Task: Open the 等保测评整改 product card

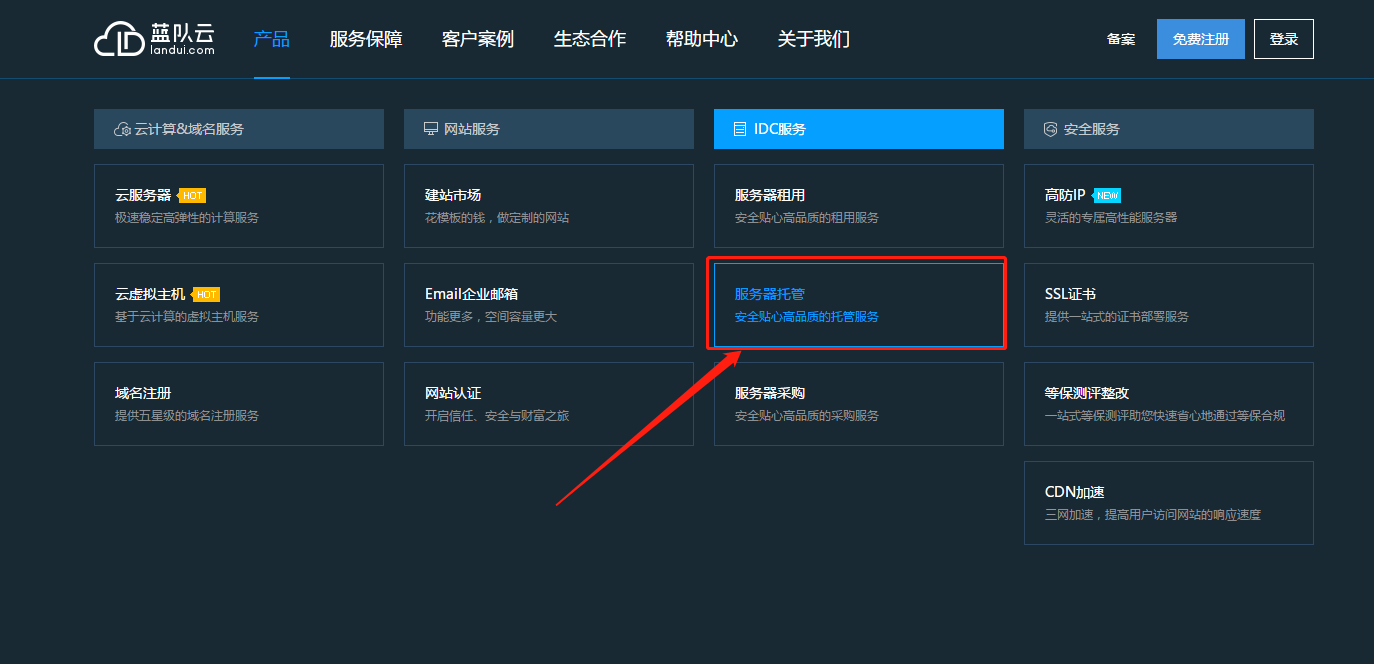Action: pyautogui.click(x=1169, y=404)
